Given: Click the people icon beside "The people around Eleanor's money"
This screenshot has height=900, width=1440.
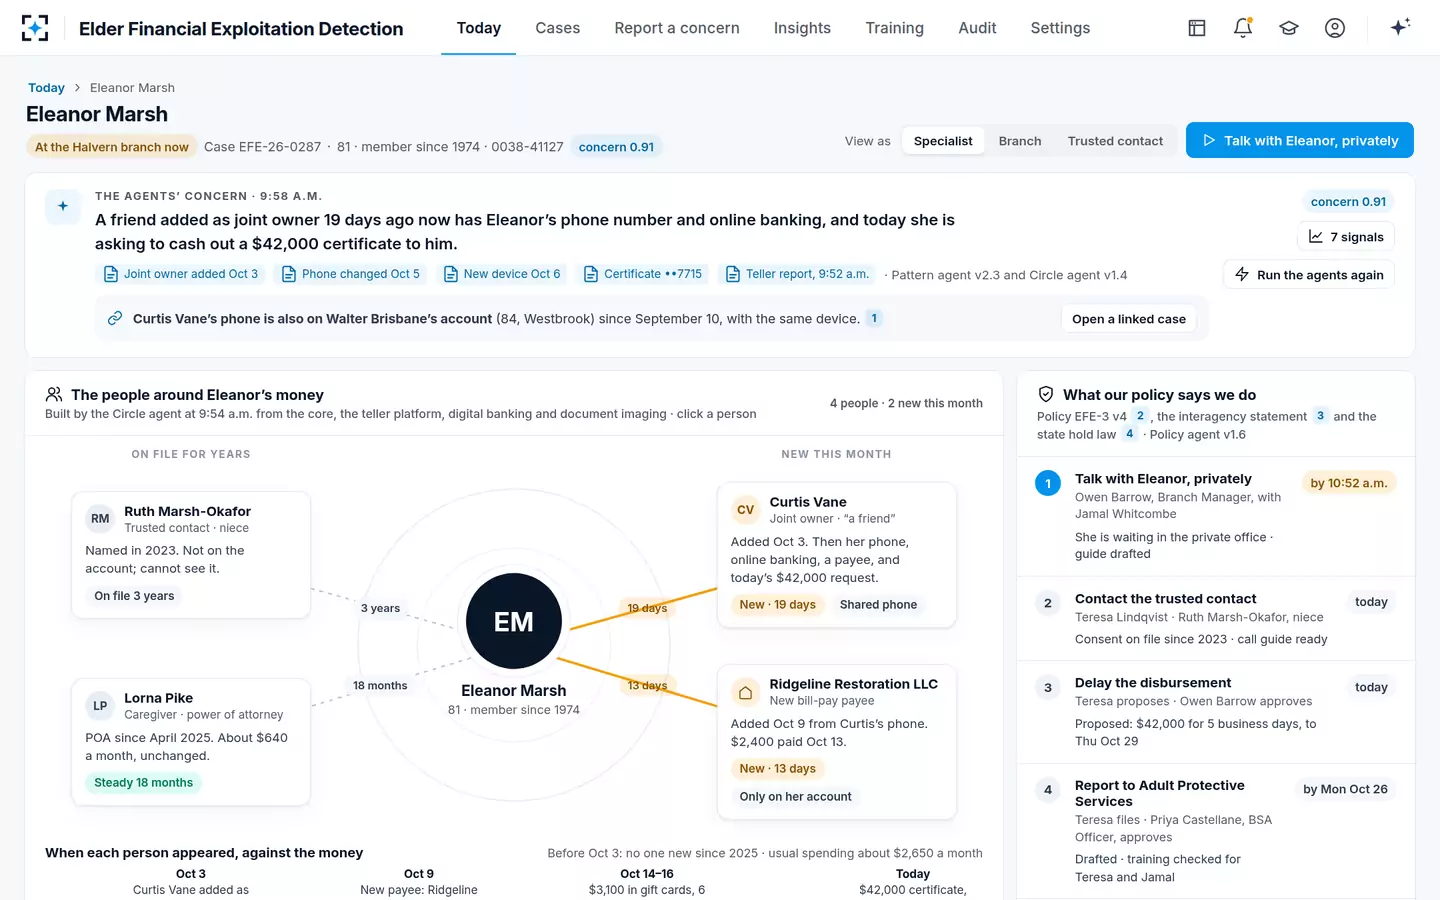Looking at the screenshot, I should click(54, 394).
